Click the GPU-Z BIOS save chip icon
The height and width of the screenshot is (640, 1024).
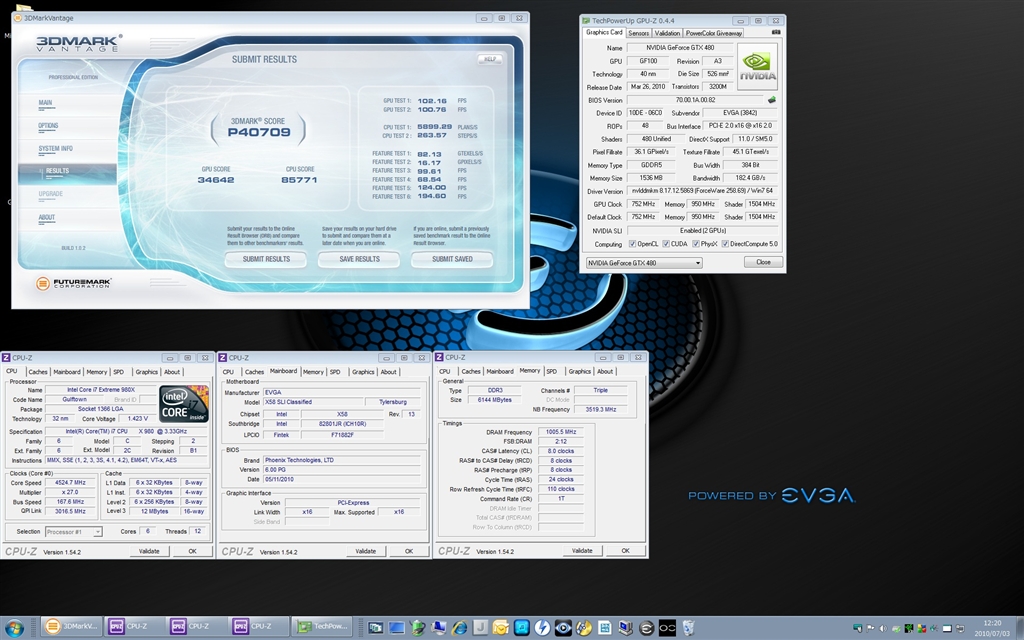(x=772, y=100)
